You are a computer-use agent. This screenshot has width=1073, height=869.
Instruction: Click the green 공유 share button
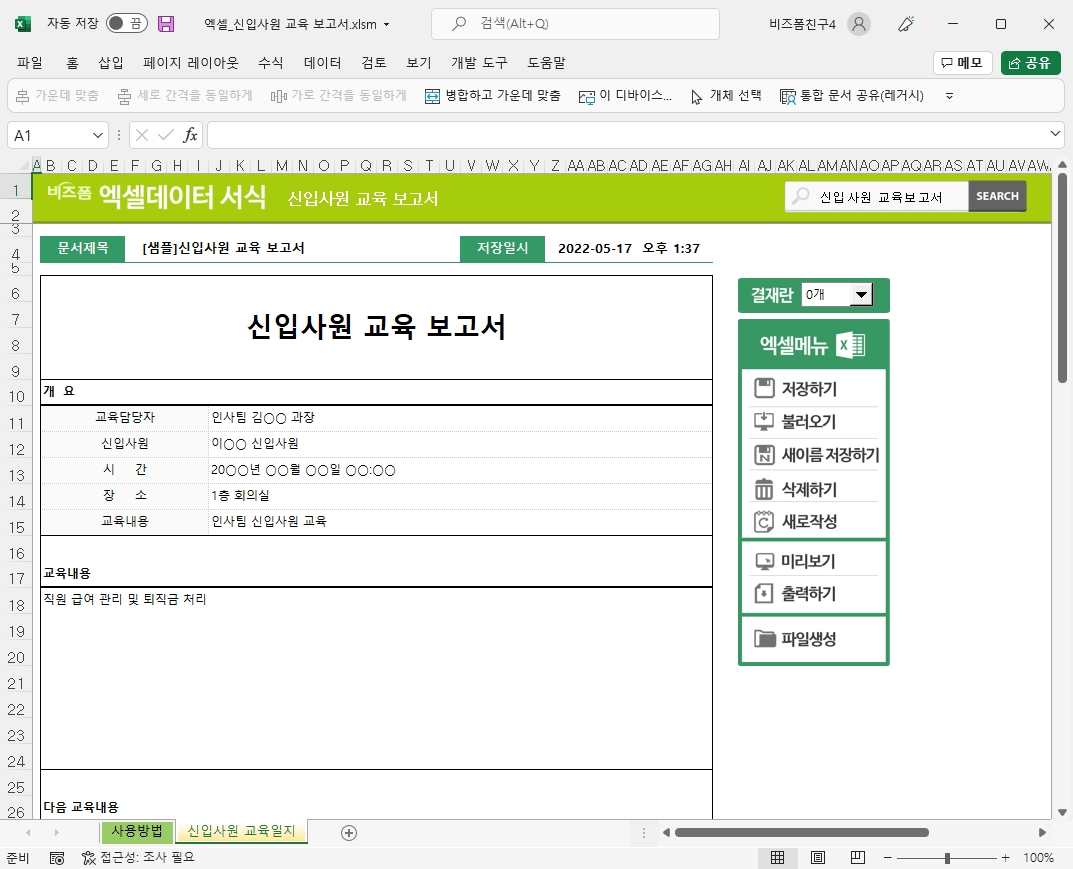[1031, 63]
